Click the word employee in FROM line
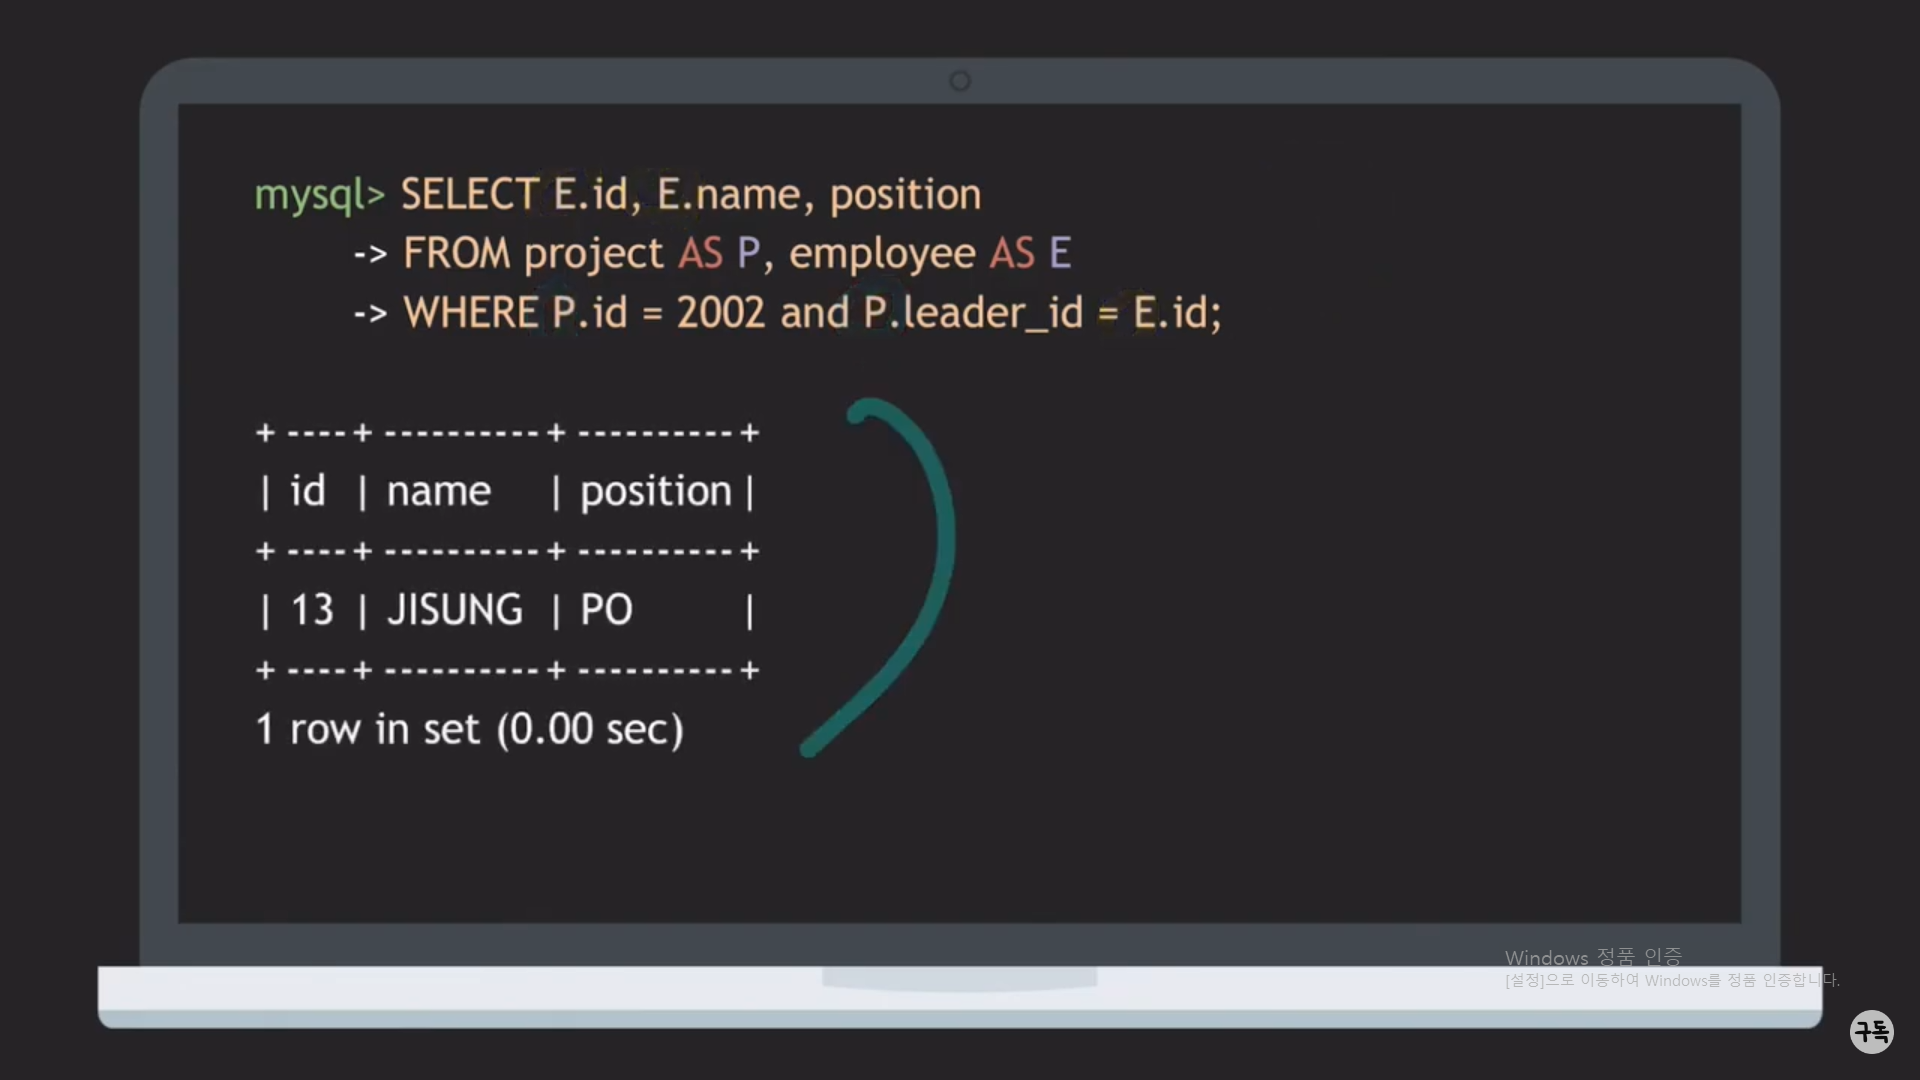This screenshot has width=1920, height=1080. coord(881,253)
